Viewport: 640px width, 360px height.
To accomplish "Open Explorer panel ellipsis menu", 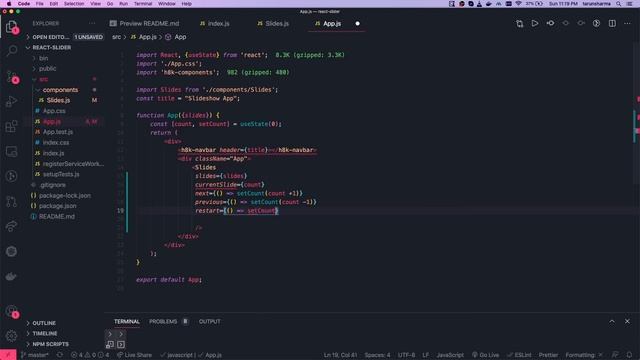I will [92, 23].
